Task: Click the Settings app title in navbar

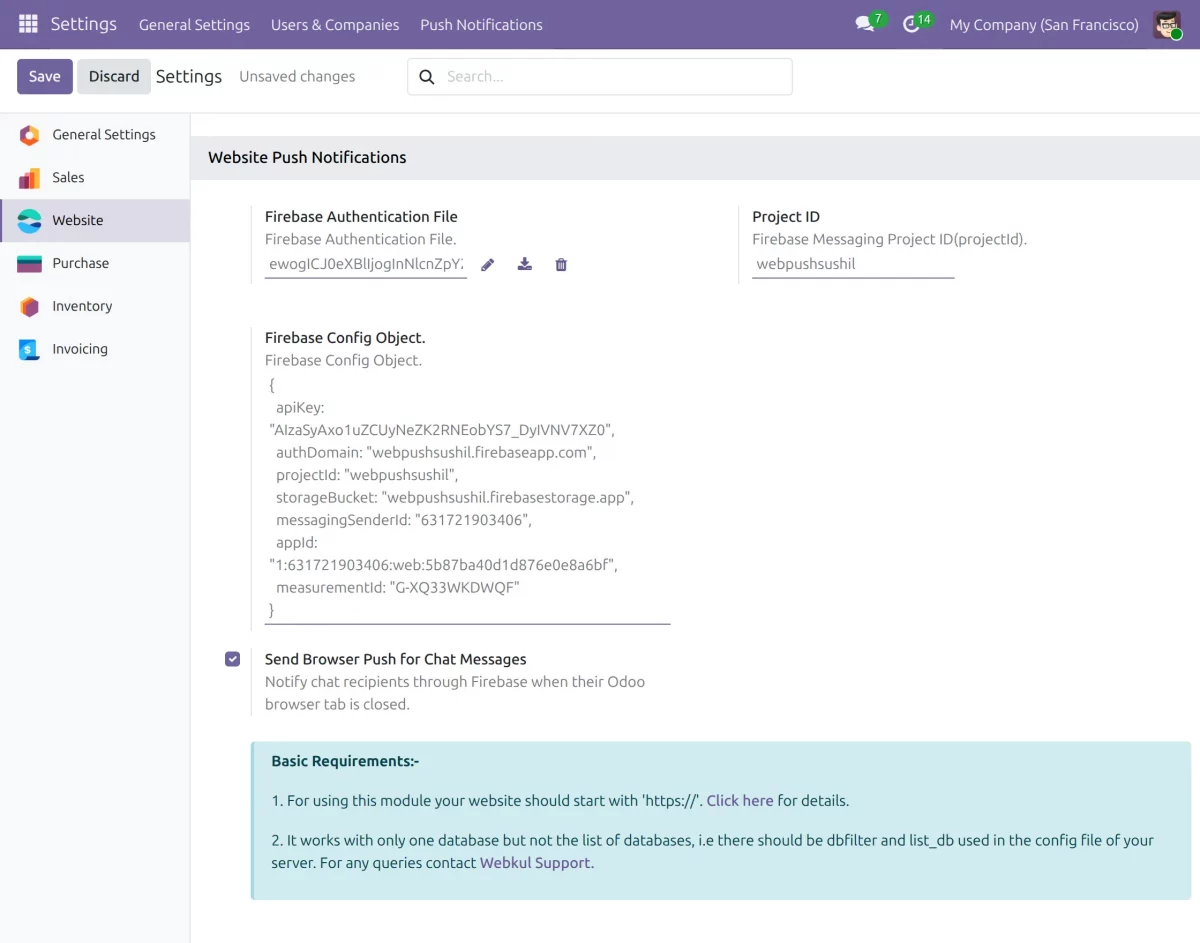Action: click(84, 24)
